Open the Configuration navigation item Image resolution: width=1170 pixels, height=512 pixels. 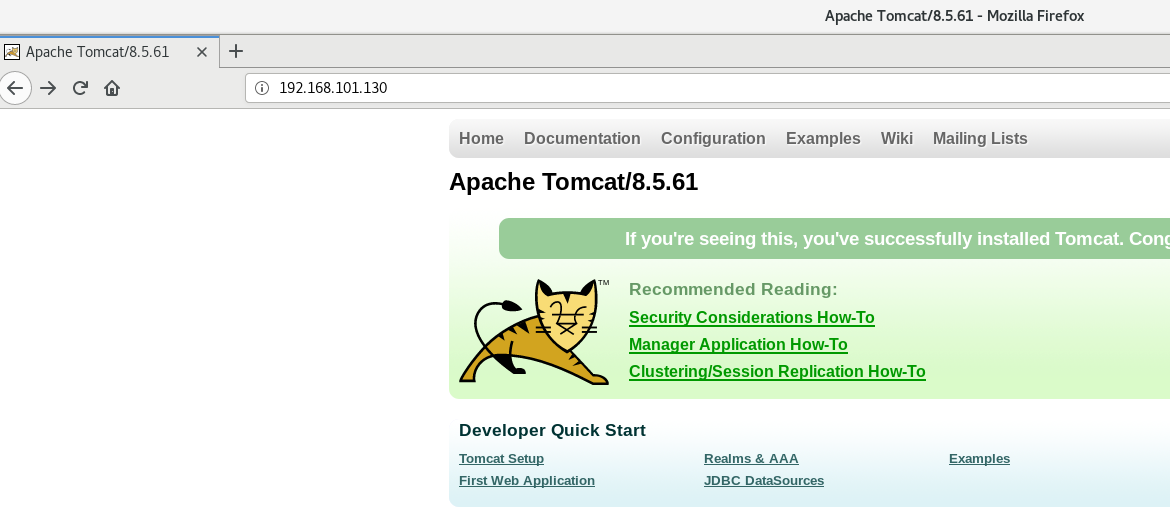pos(713,139)
